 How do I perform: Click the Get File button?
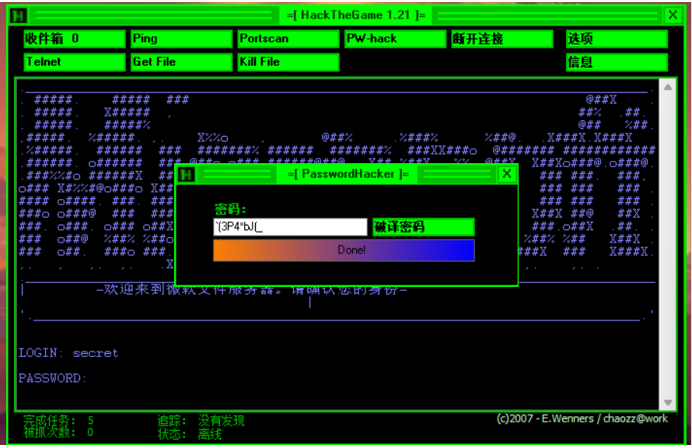[181, 62]
